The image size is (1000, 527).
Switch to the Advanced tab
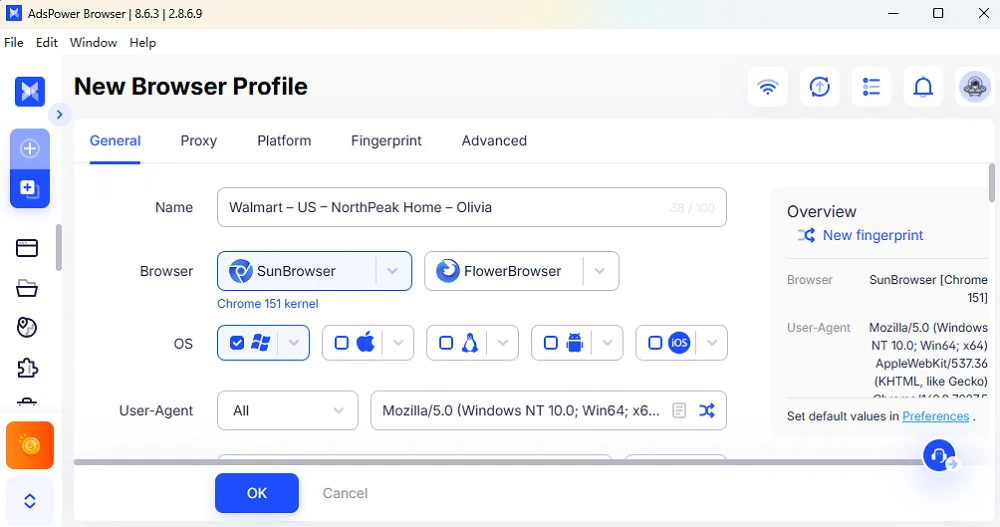pos(494,141)
